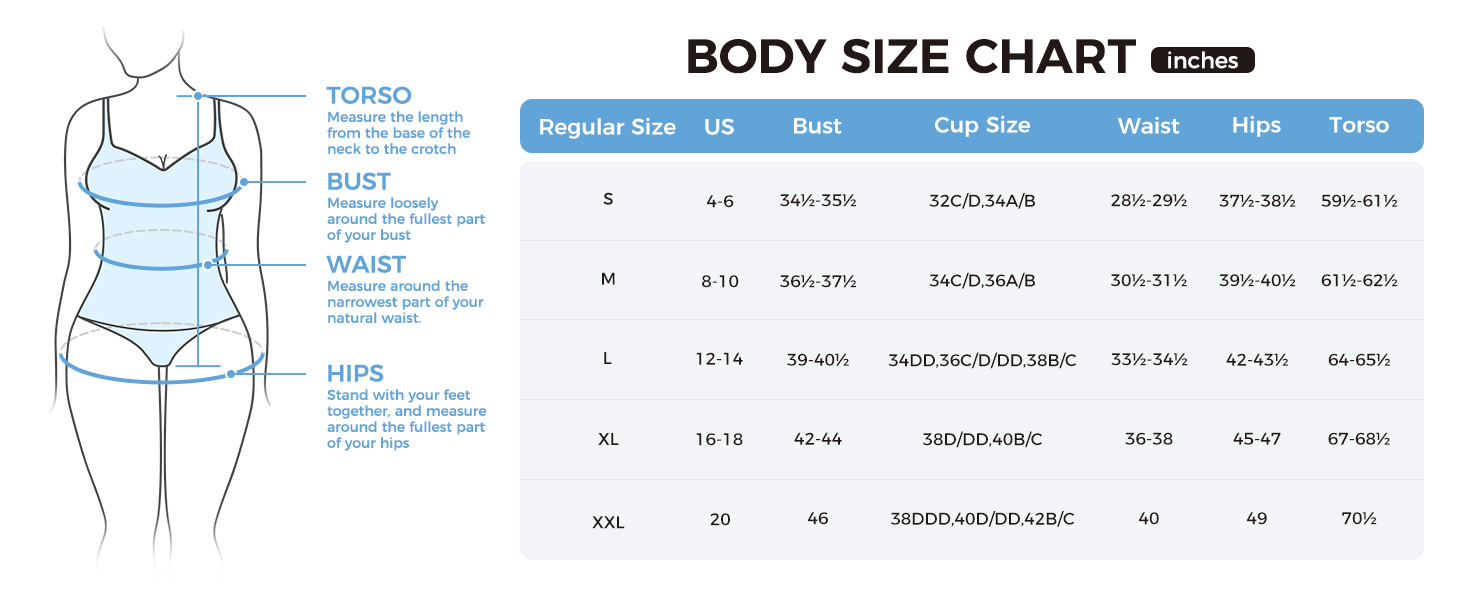Click the blue bust measurement band on figure
1464x600 pixels.
tap(160, 200)
